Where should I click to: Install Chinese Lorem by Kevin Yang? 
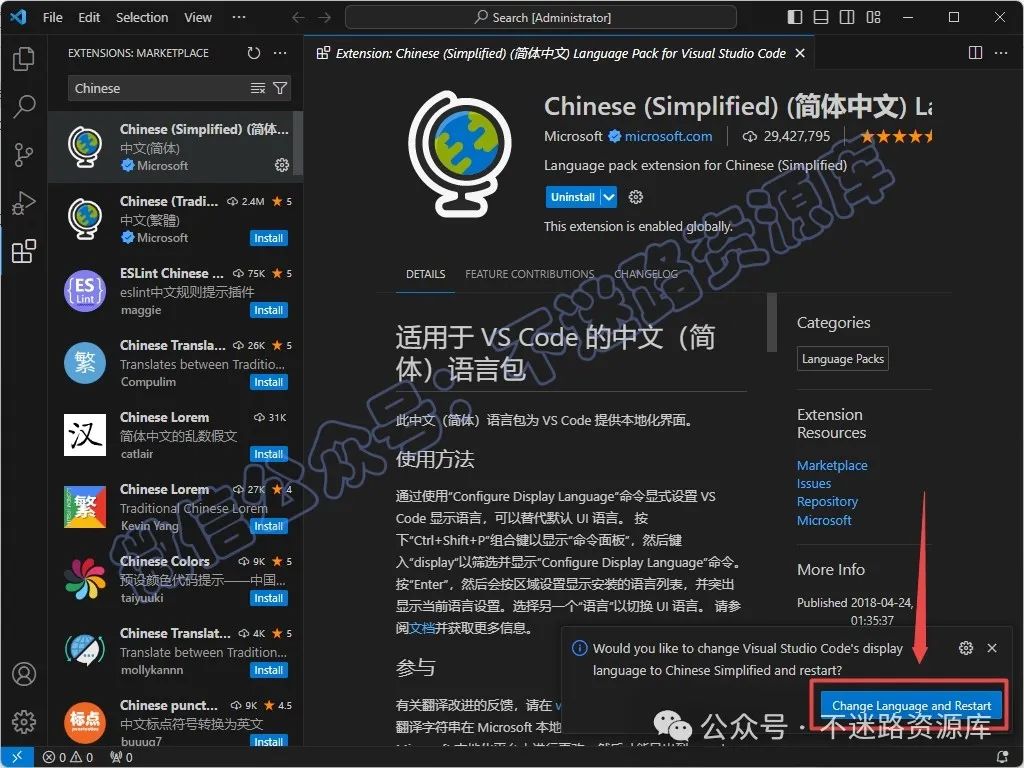(x=268, y=526)
